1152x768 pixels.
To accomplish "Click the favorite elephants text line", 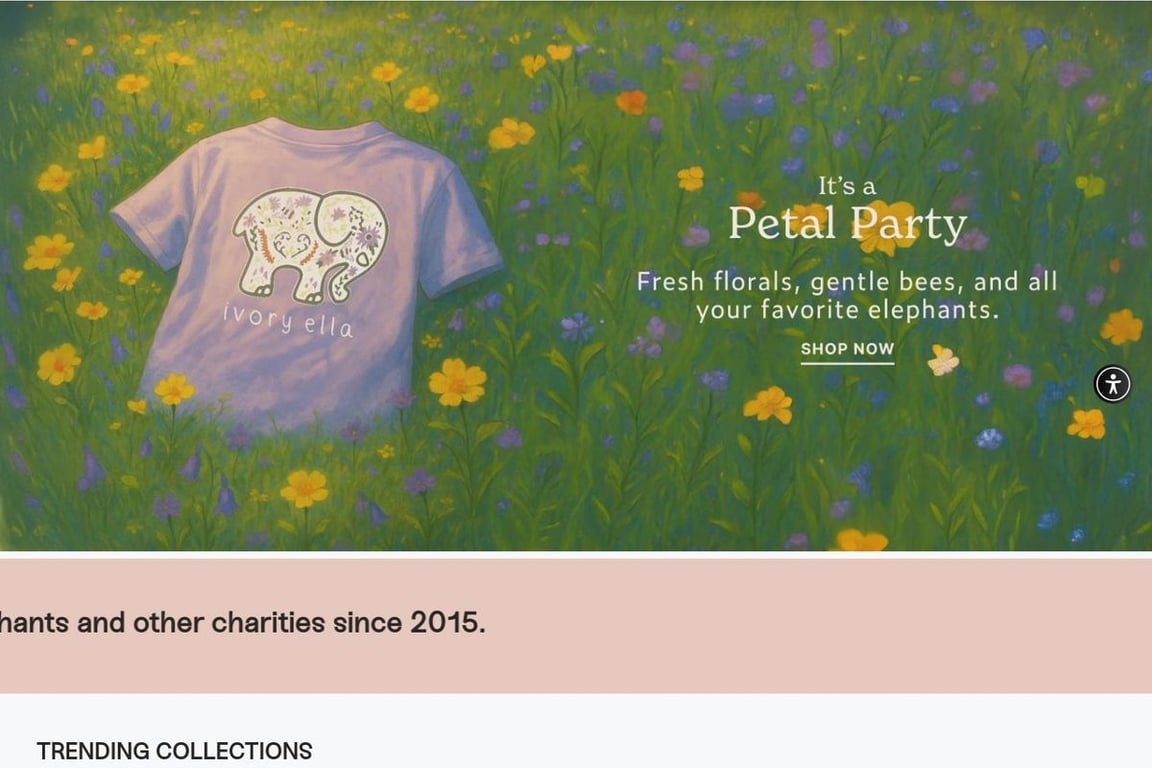I will tap(847, 310).
